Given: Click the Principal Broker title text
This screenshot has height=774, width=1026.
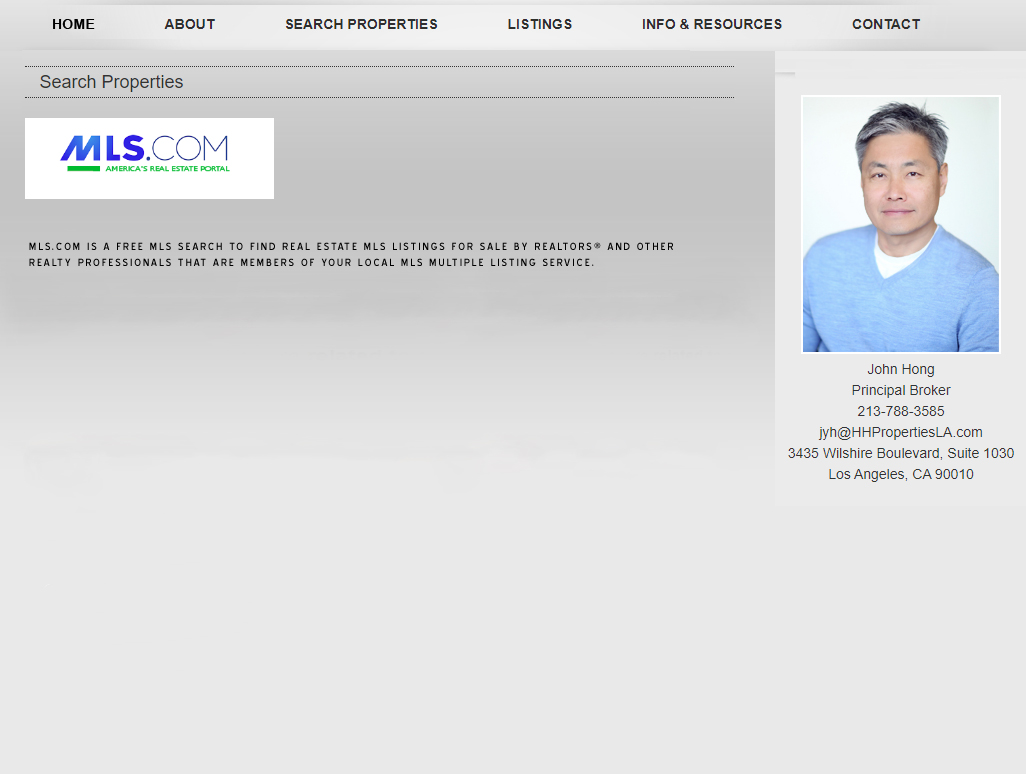Looking at the screenshot, I should point(900,390).
